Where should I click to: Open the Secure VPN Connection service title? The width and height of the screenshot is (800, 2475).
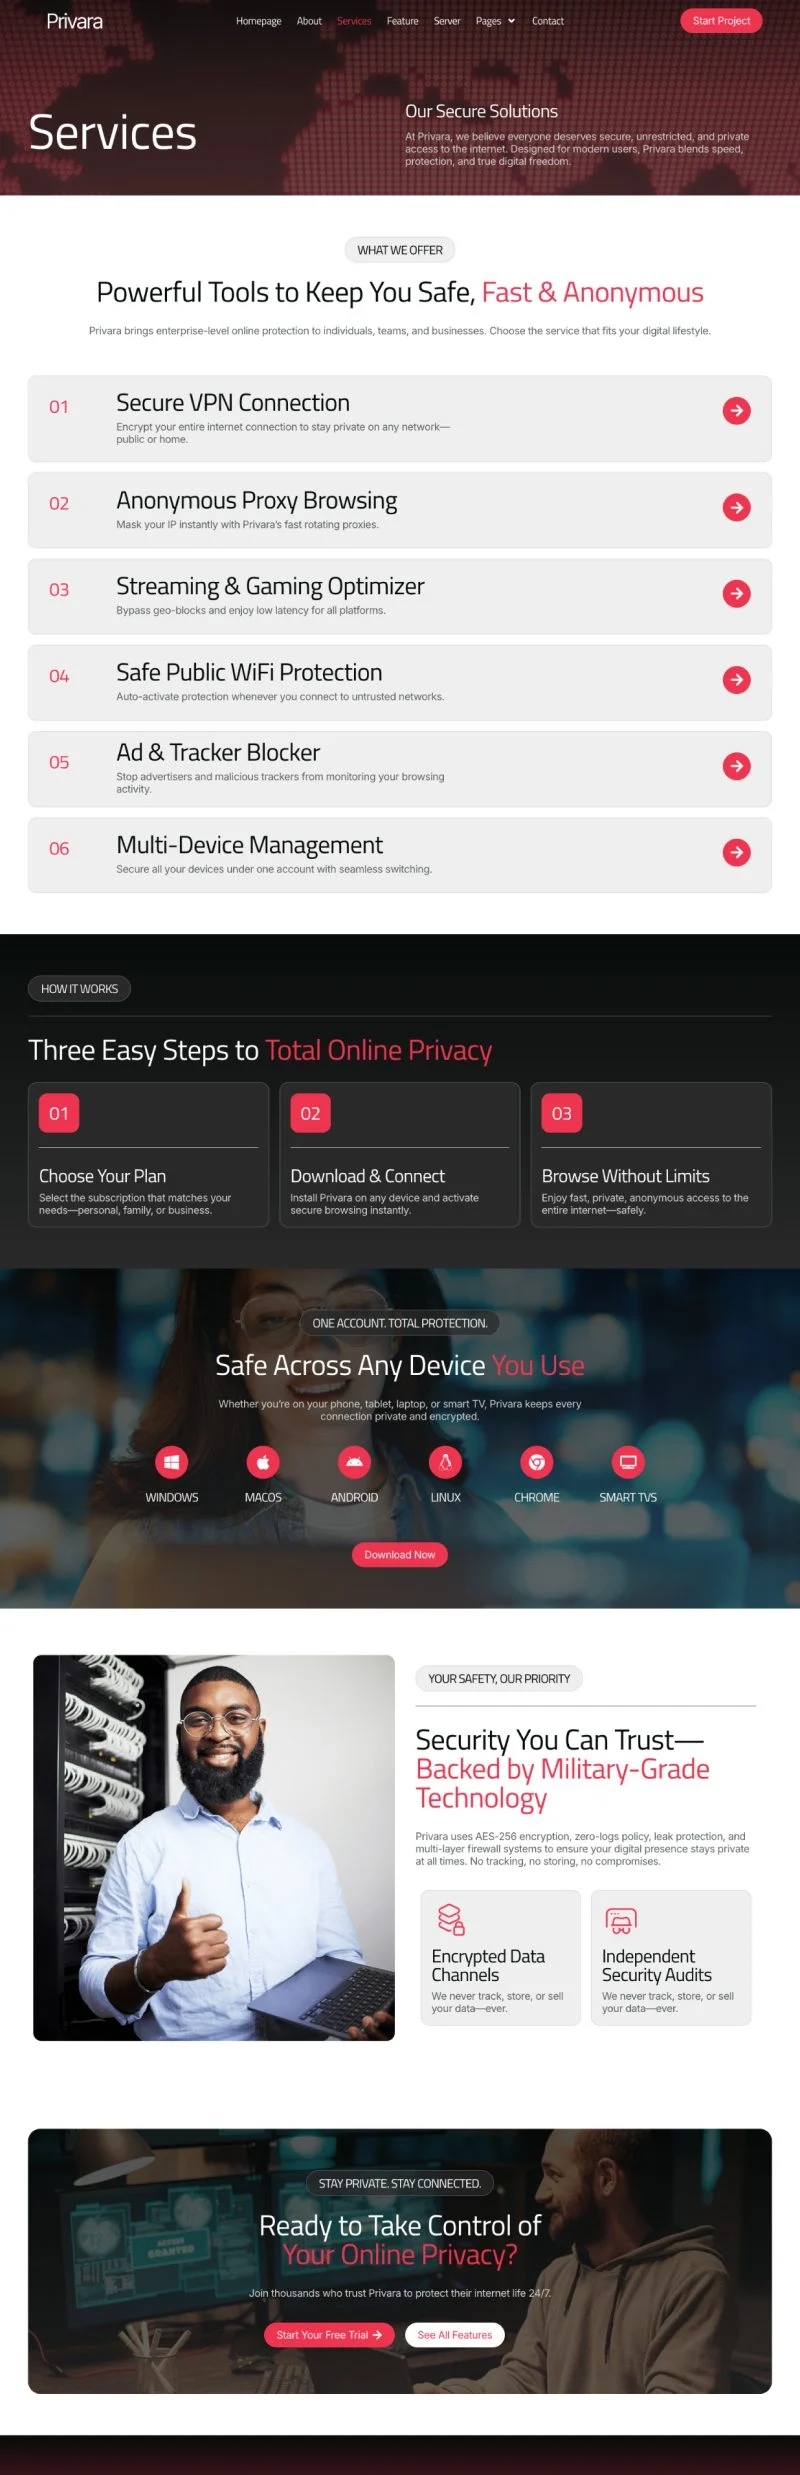pyautogui.click(x=233, y=403)
